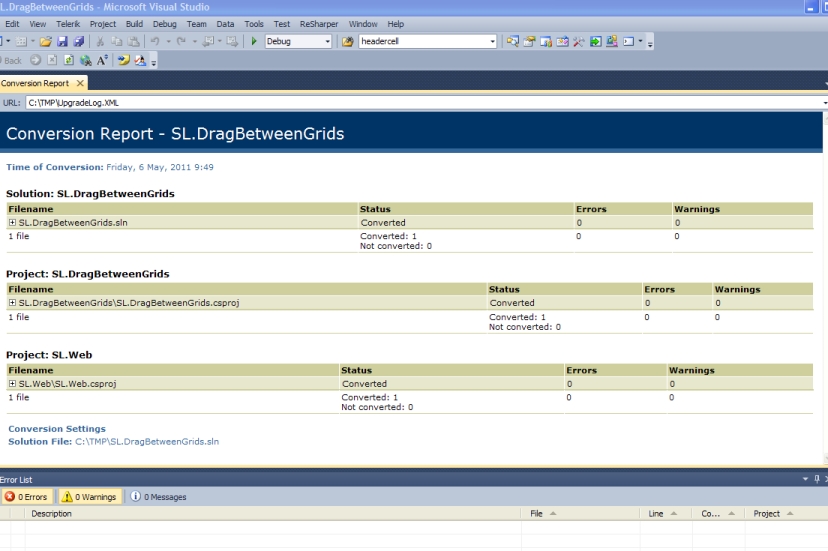Screen dimensions: 828x551
Task: Select the Conversion Report tab
Action: (x=35, y=83)
